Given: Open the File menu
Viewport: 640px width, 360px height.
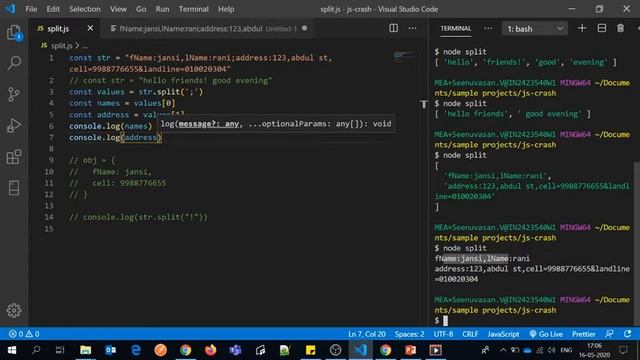Looking at the screenshot, I should (x=31, y=9).
